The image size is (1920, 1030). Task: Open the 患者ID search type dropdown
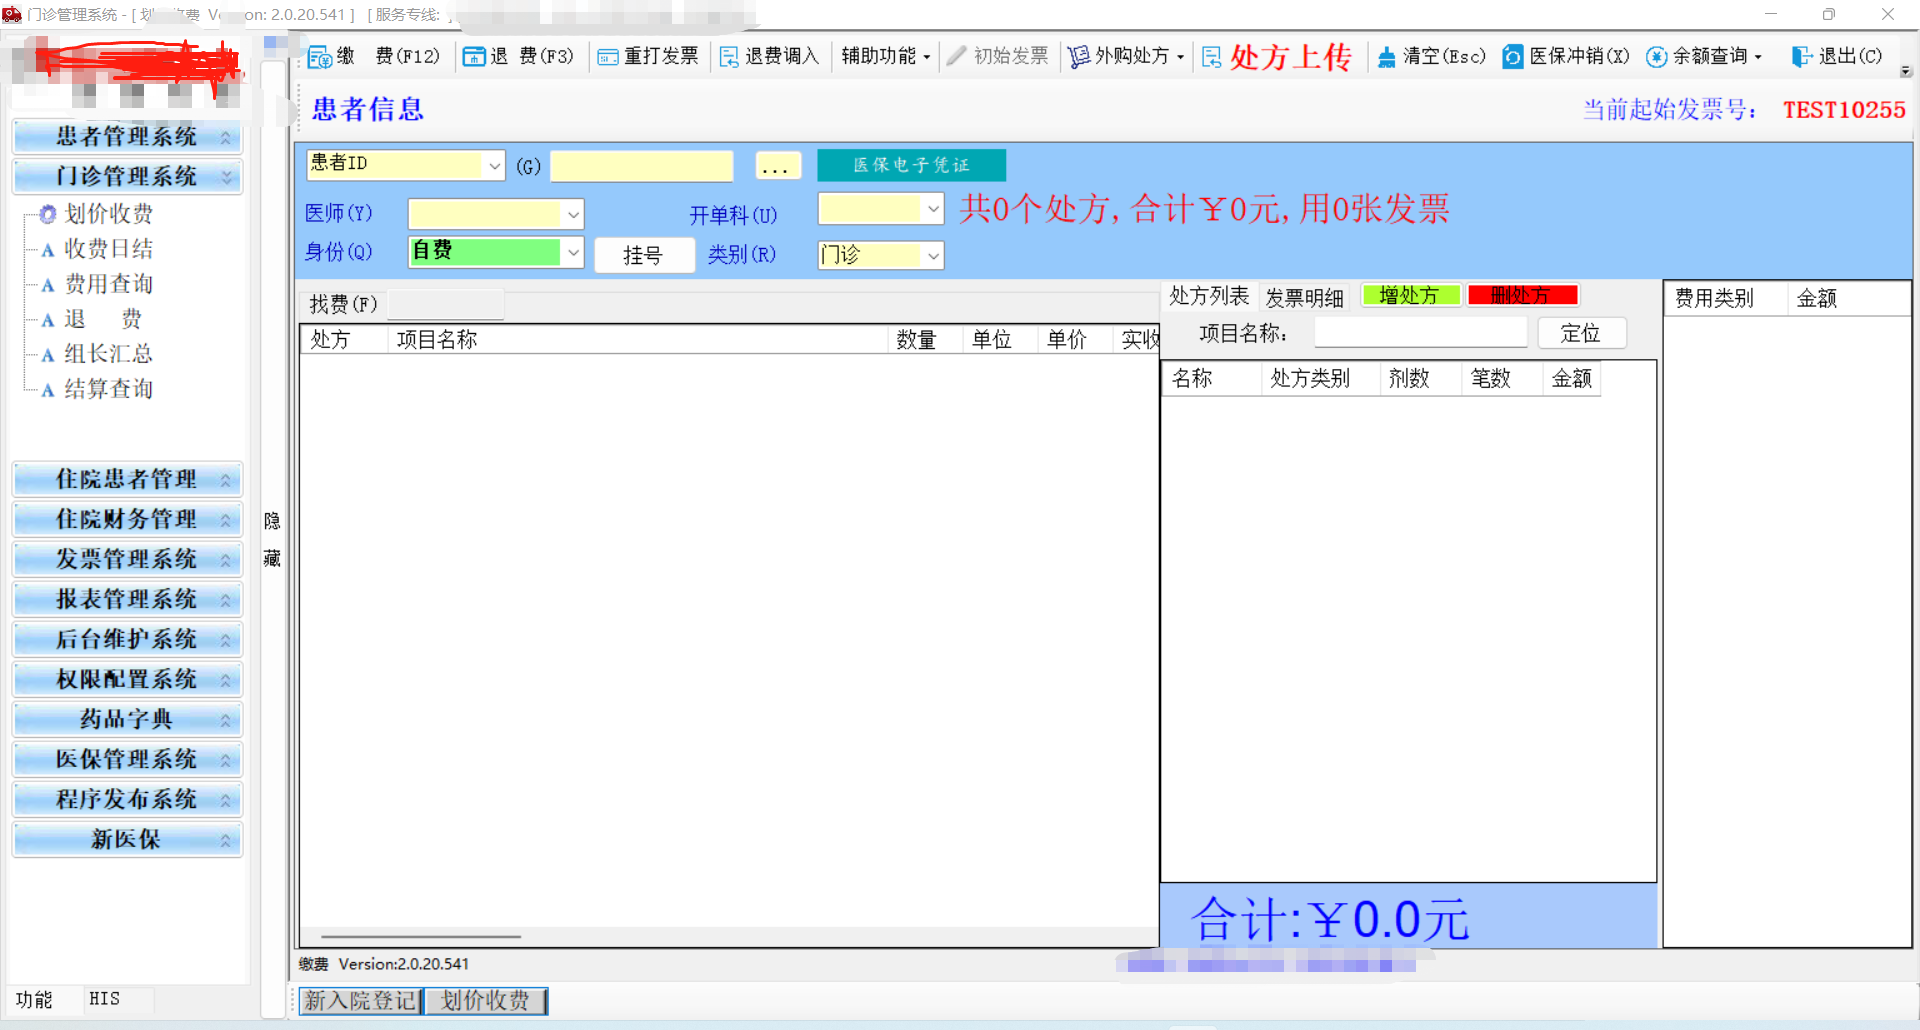pos(494,165)
